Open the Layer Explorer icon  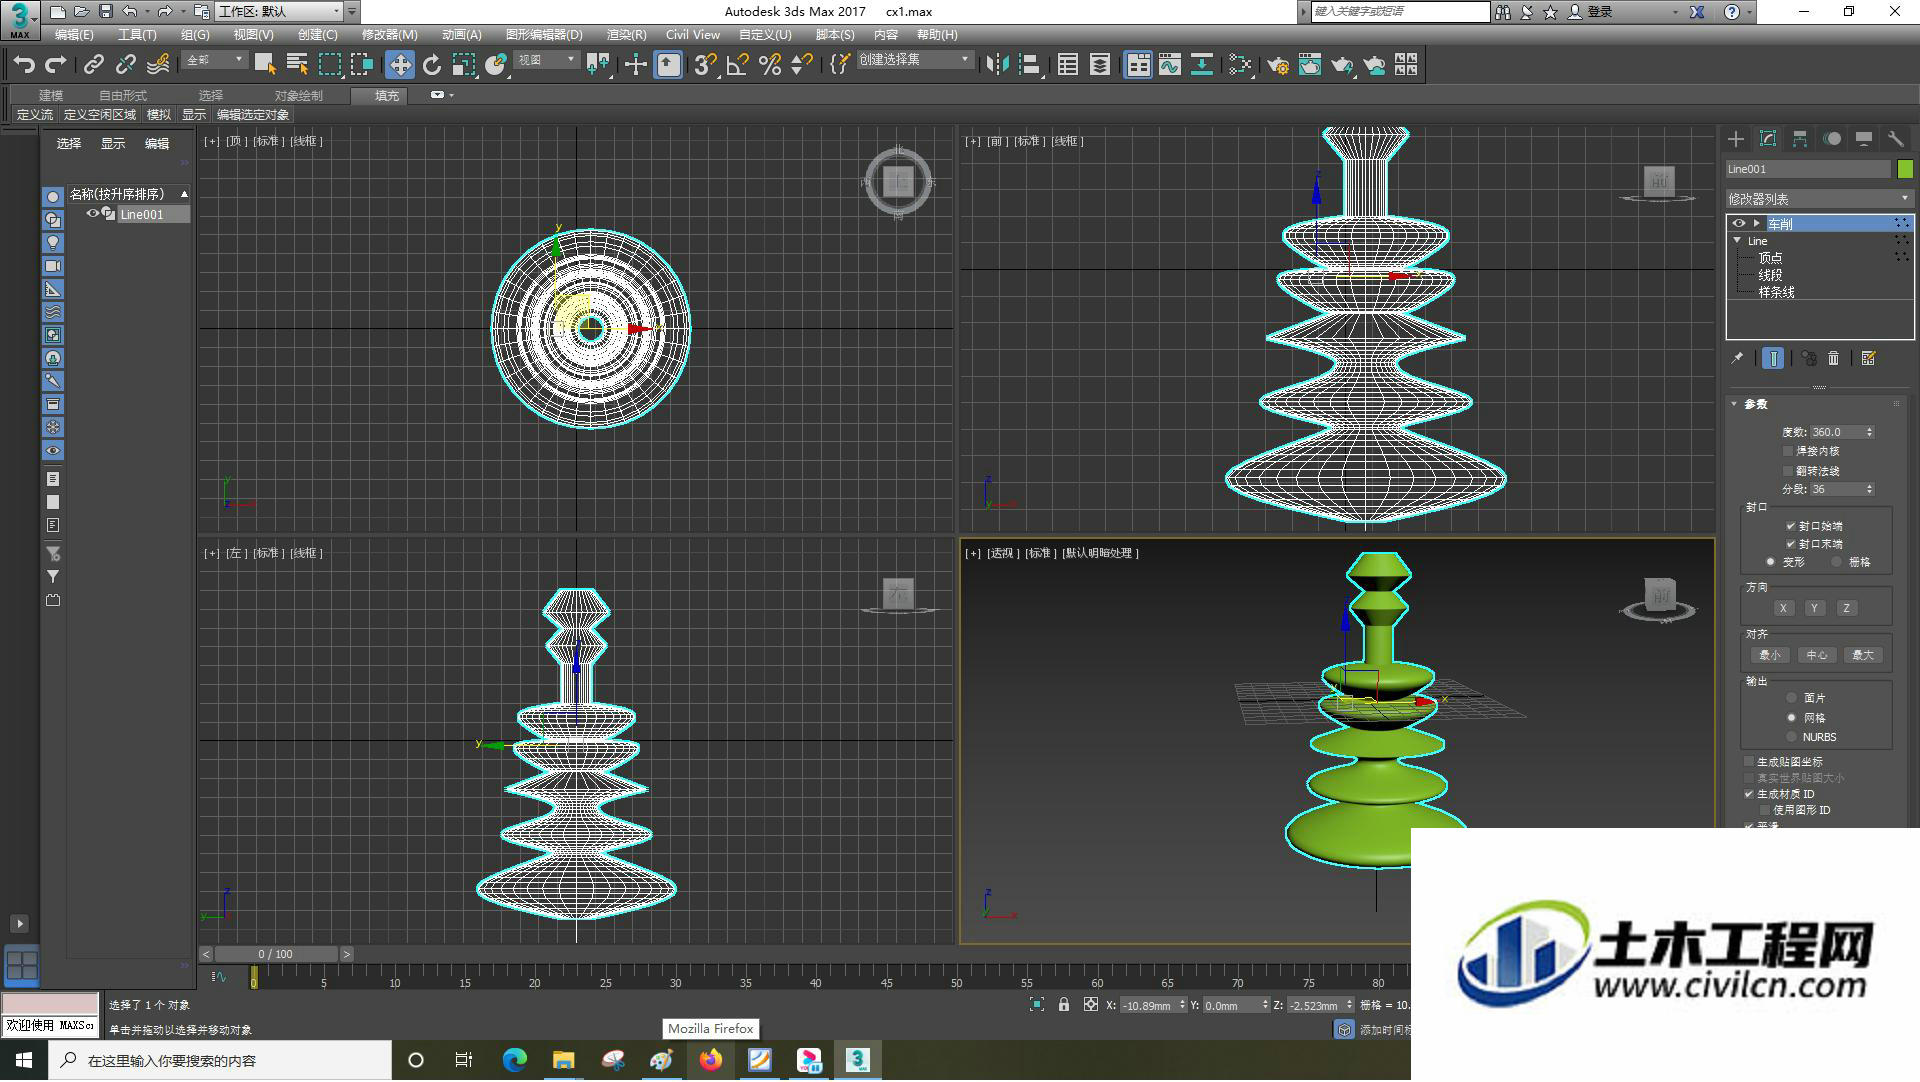point(1100,65)
